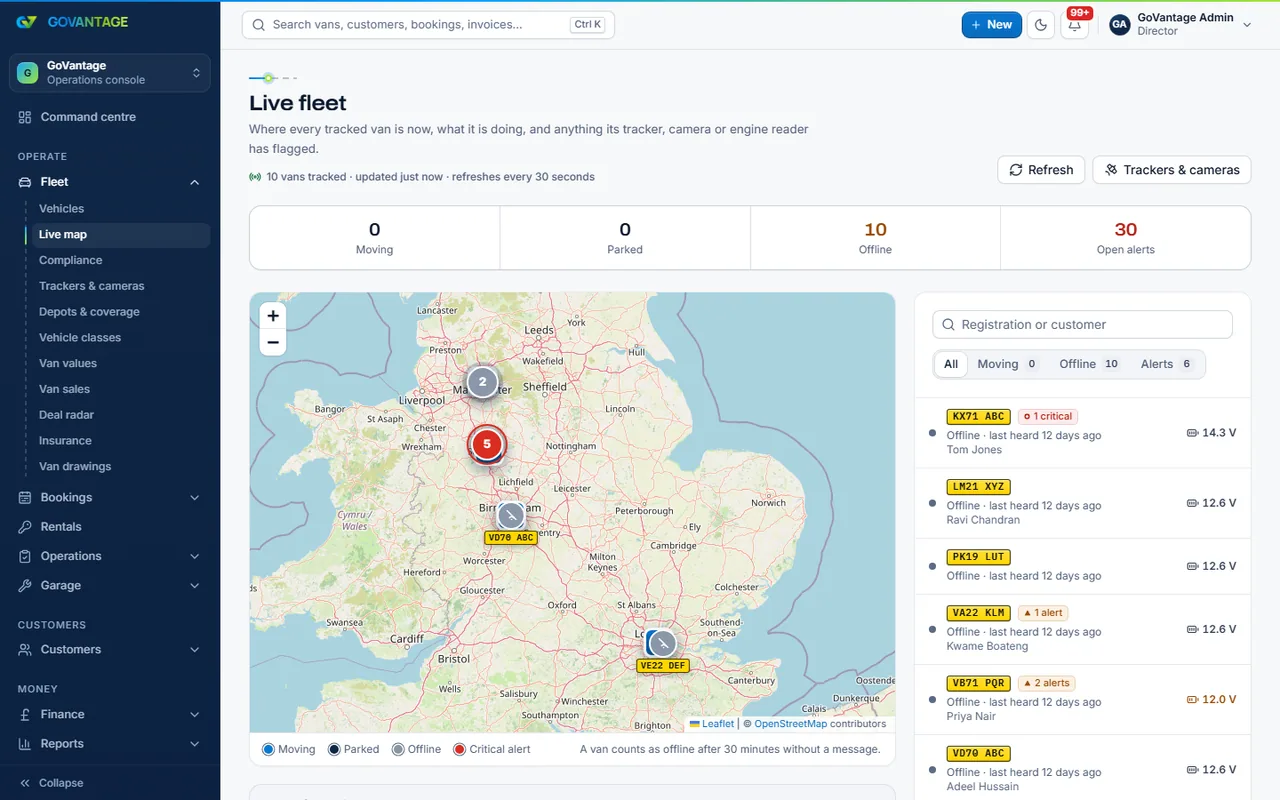Click the Registration or customer search box

click(1082, 325)
